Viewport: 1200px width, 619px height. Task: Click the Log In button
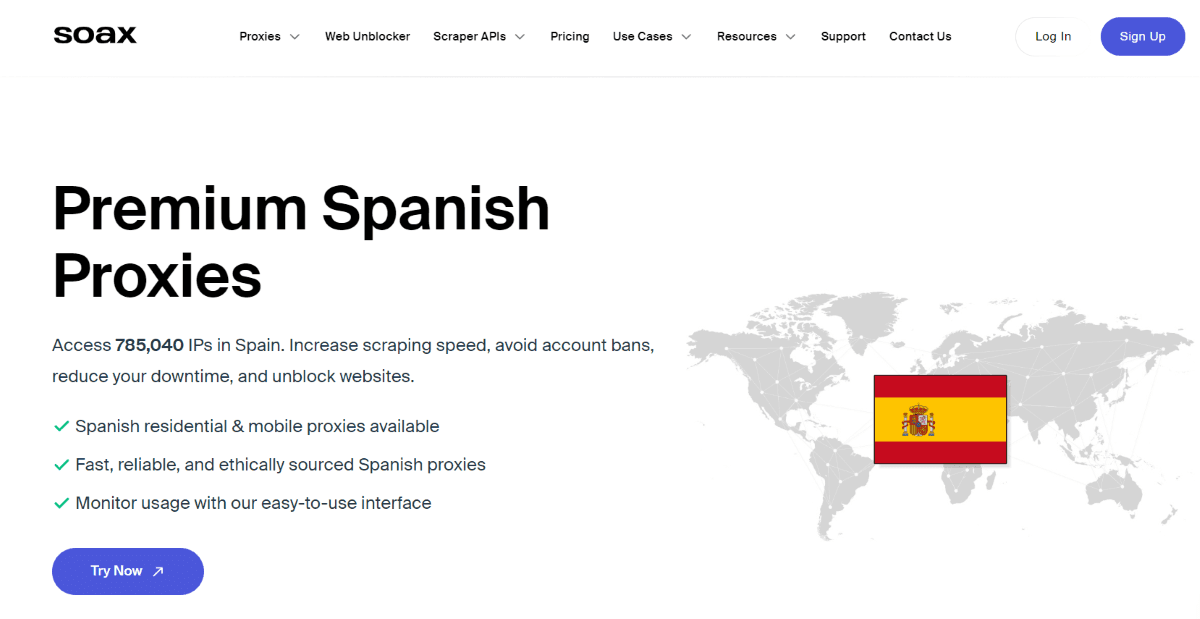click(1053, 36)
